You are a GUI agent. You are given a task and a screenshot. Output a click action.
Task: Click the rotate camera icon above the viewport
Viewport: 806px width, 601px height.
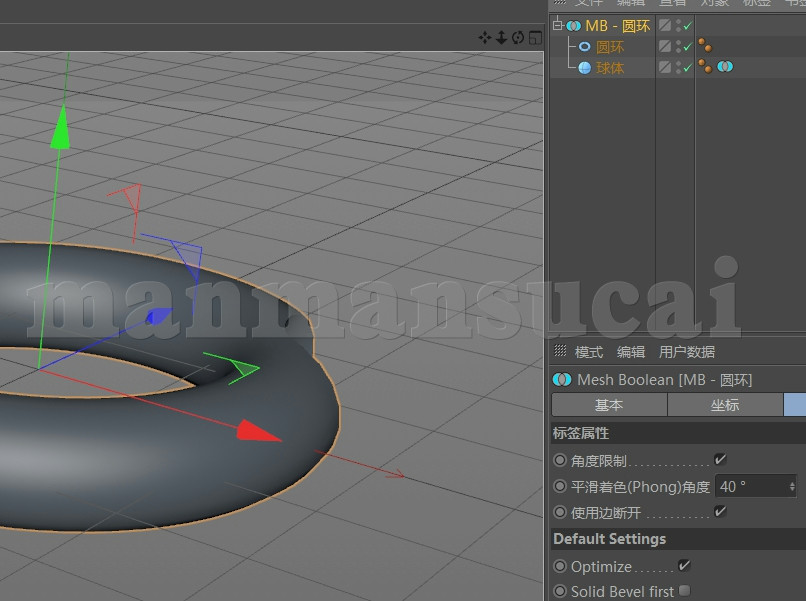pyautogui.click(x=518, y=37)
